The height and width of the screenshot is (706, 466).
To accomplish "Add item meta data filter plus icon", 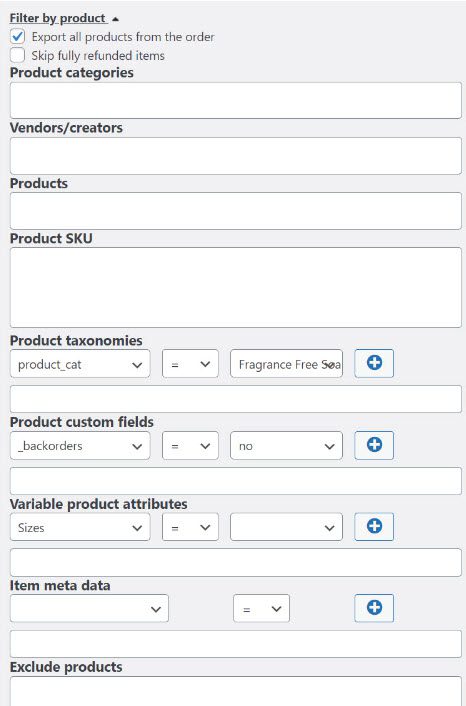I will point(374,608).
